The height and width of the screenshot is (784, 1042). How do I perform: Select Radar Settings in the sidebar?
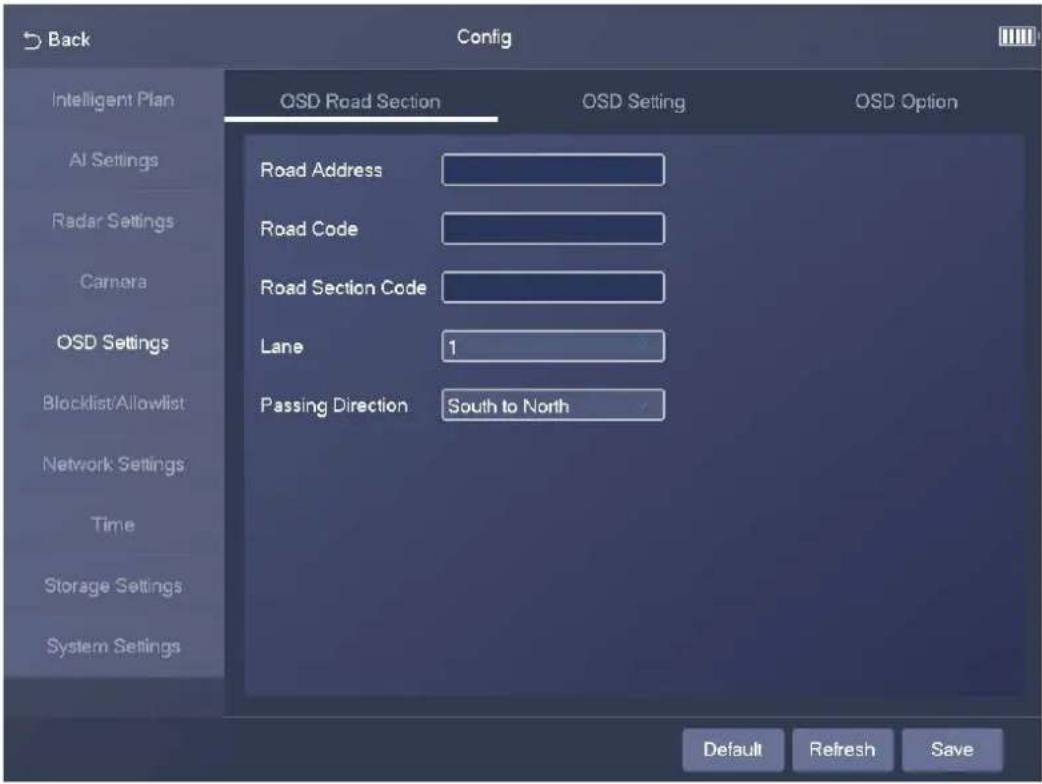(x=113, y=221)
